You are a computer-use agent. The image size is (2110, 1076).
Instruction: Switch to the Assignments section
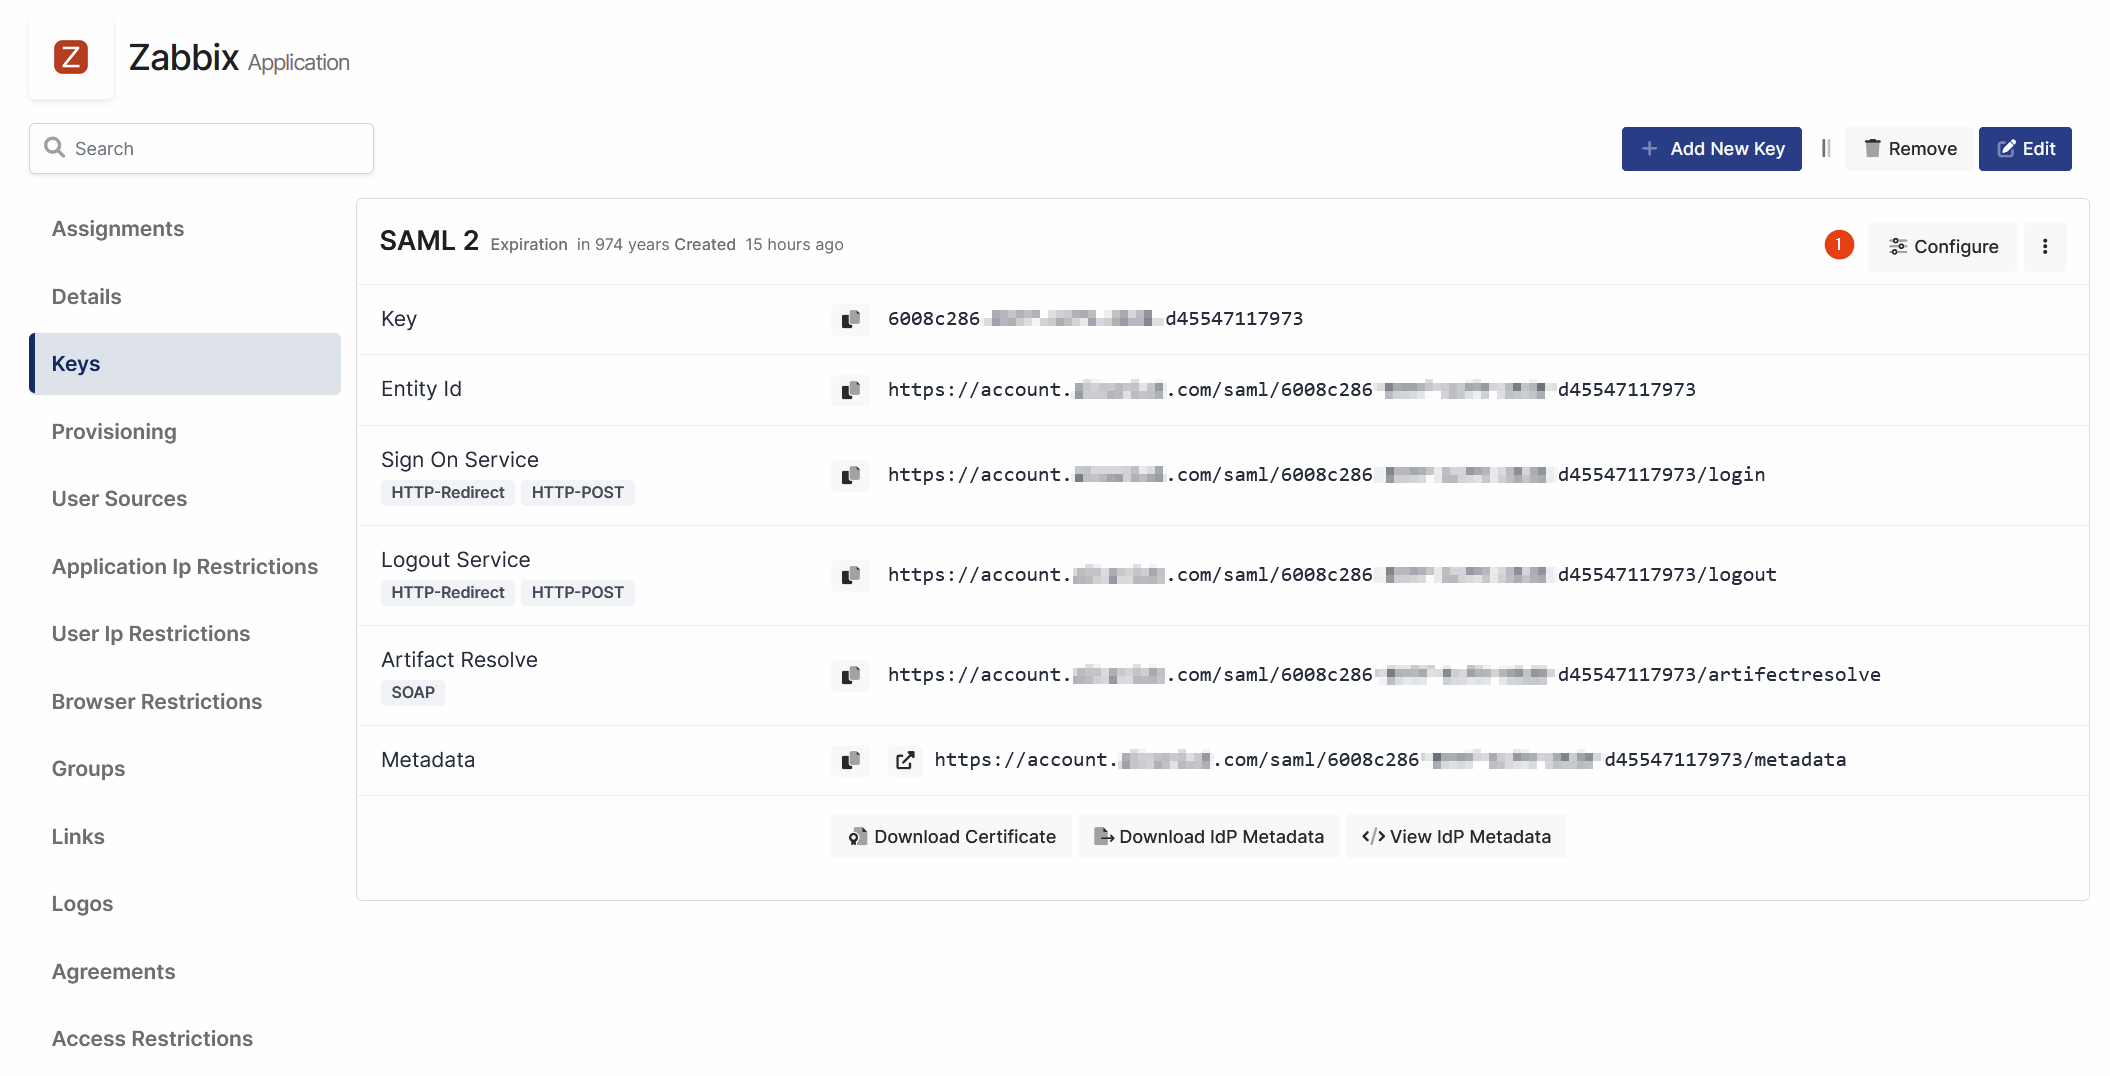tap(118, 229)
